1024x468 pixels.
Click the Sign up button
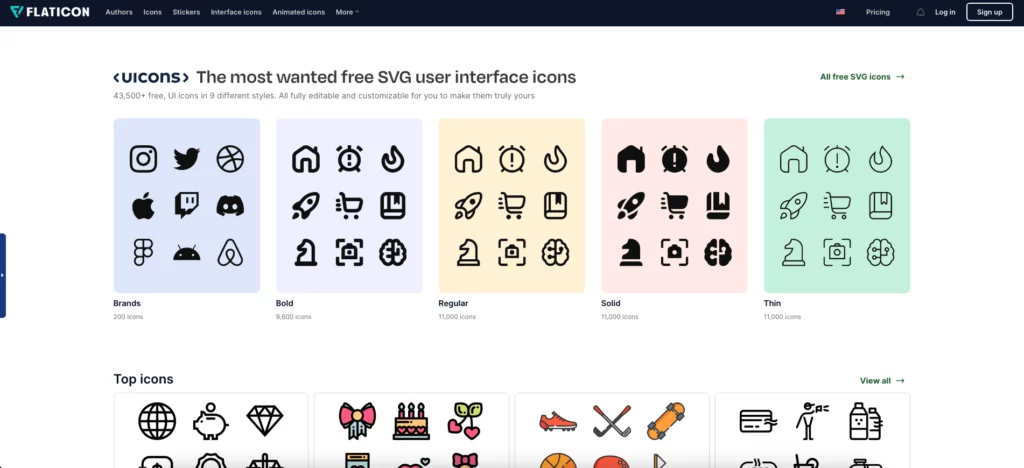pyautogui.click(x=989, y=12)
